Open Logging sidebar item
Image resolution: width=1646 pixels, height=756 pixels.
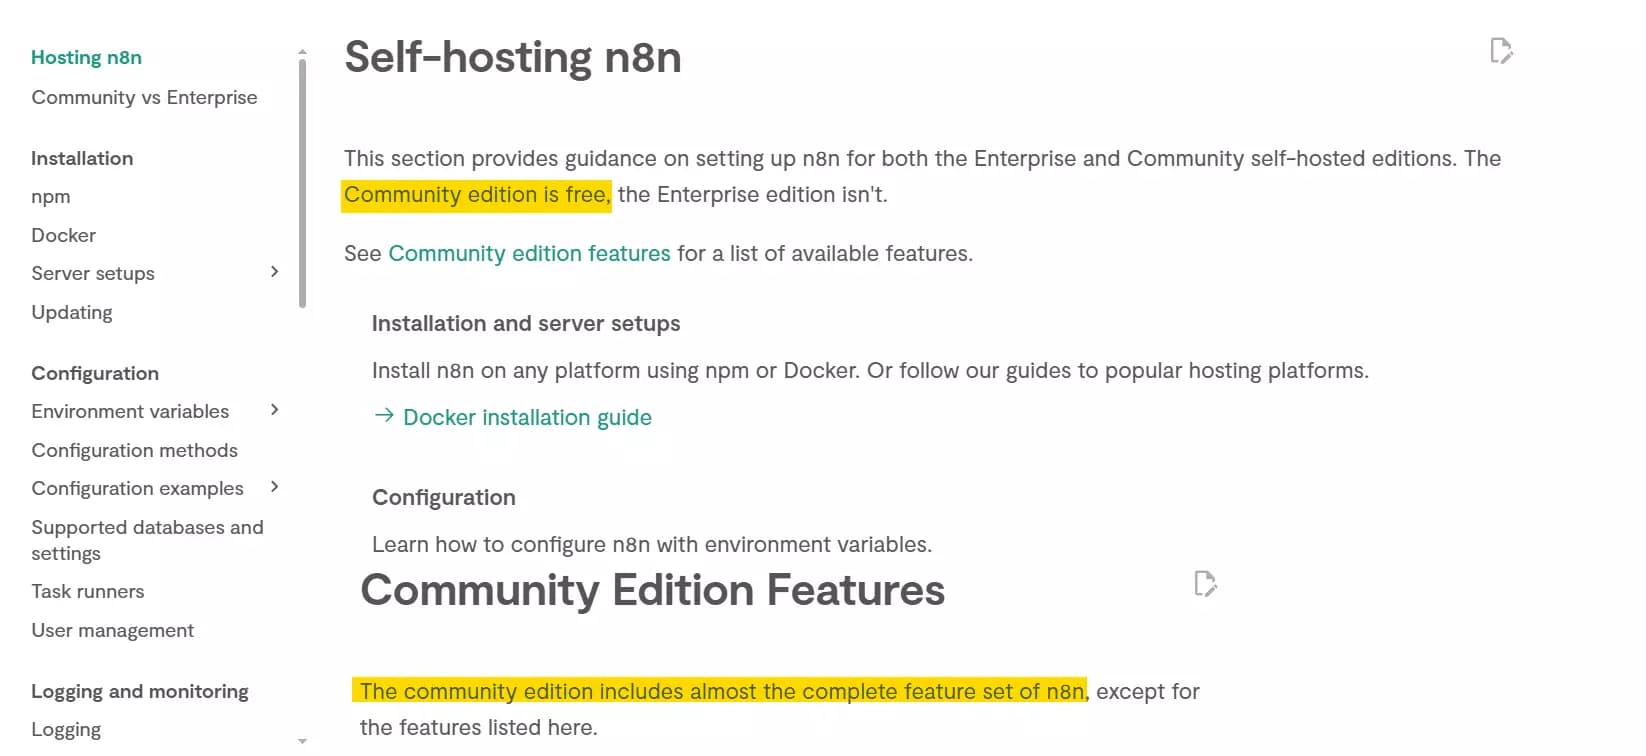click(x=66, y=730)
